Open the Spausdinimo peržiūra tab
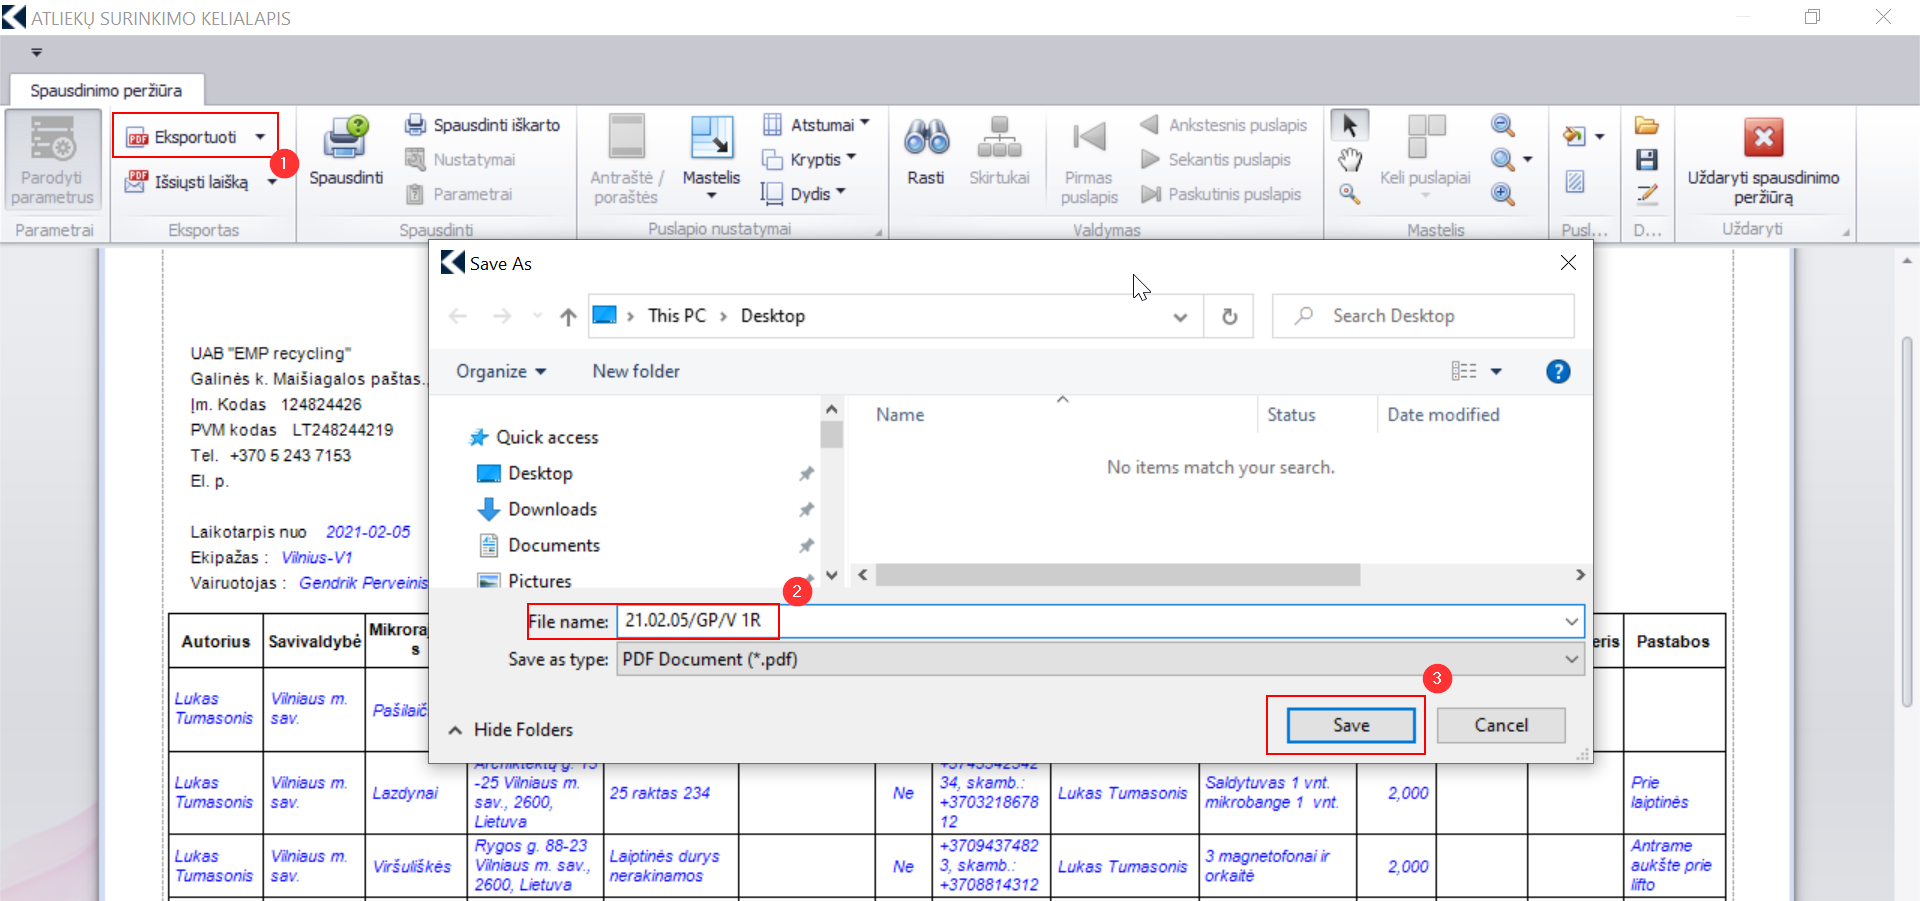Viewport: 1920px width, 901px height. click(x=106, y=91)
